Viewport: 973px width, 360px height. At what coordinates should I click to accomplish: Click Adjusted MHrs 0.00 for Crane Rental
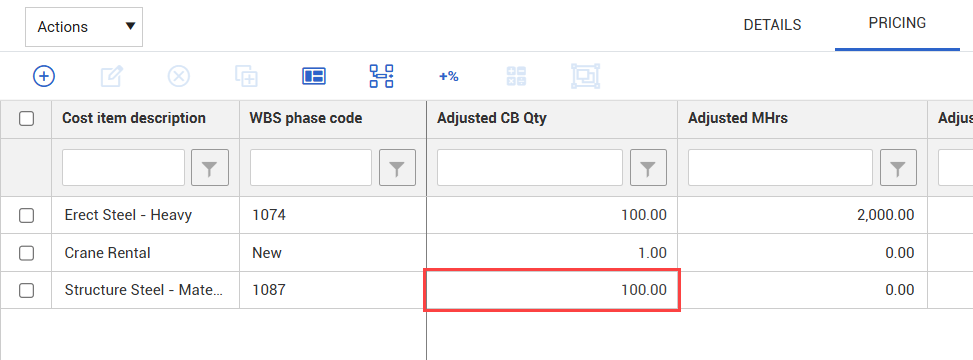click(x=802, y=253)
